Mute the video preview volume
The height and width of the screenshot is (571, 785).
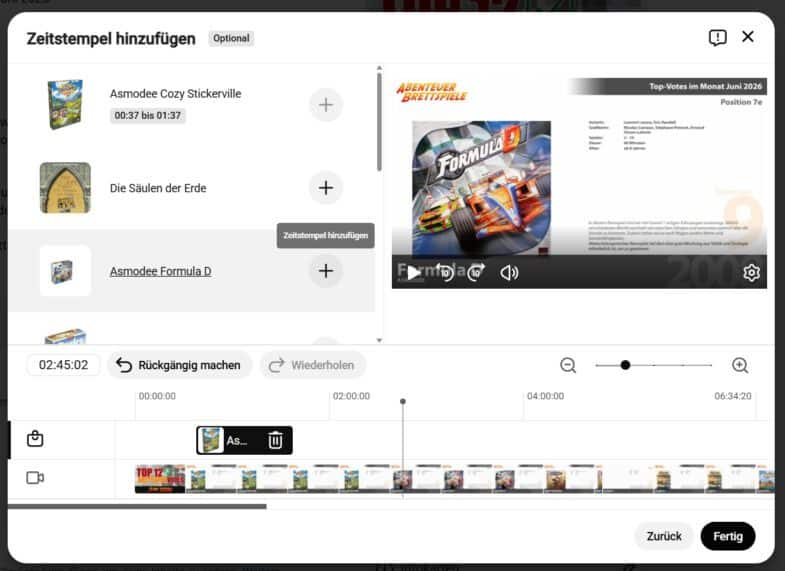(509, 273)
